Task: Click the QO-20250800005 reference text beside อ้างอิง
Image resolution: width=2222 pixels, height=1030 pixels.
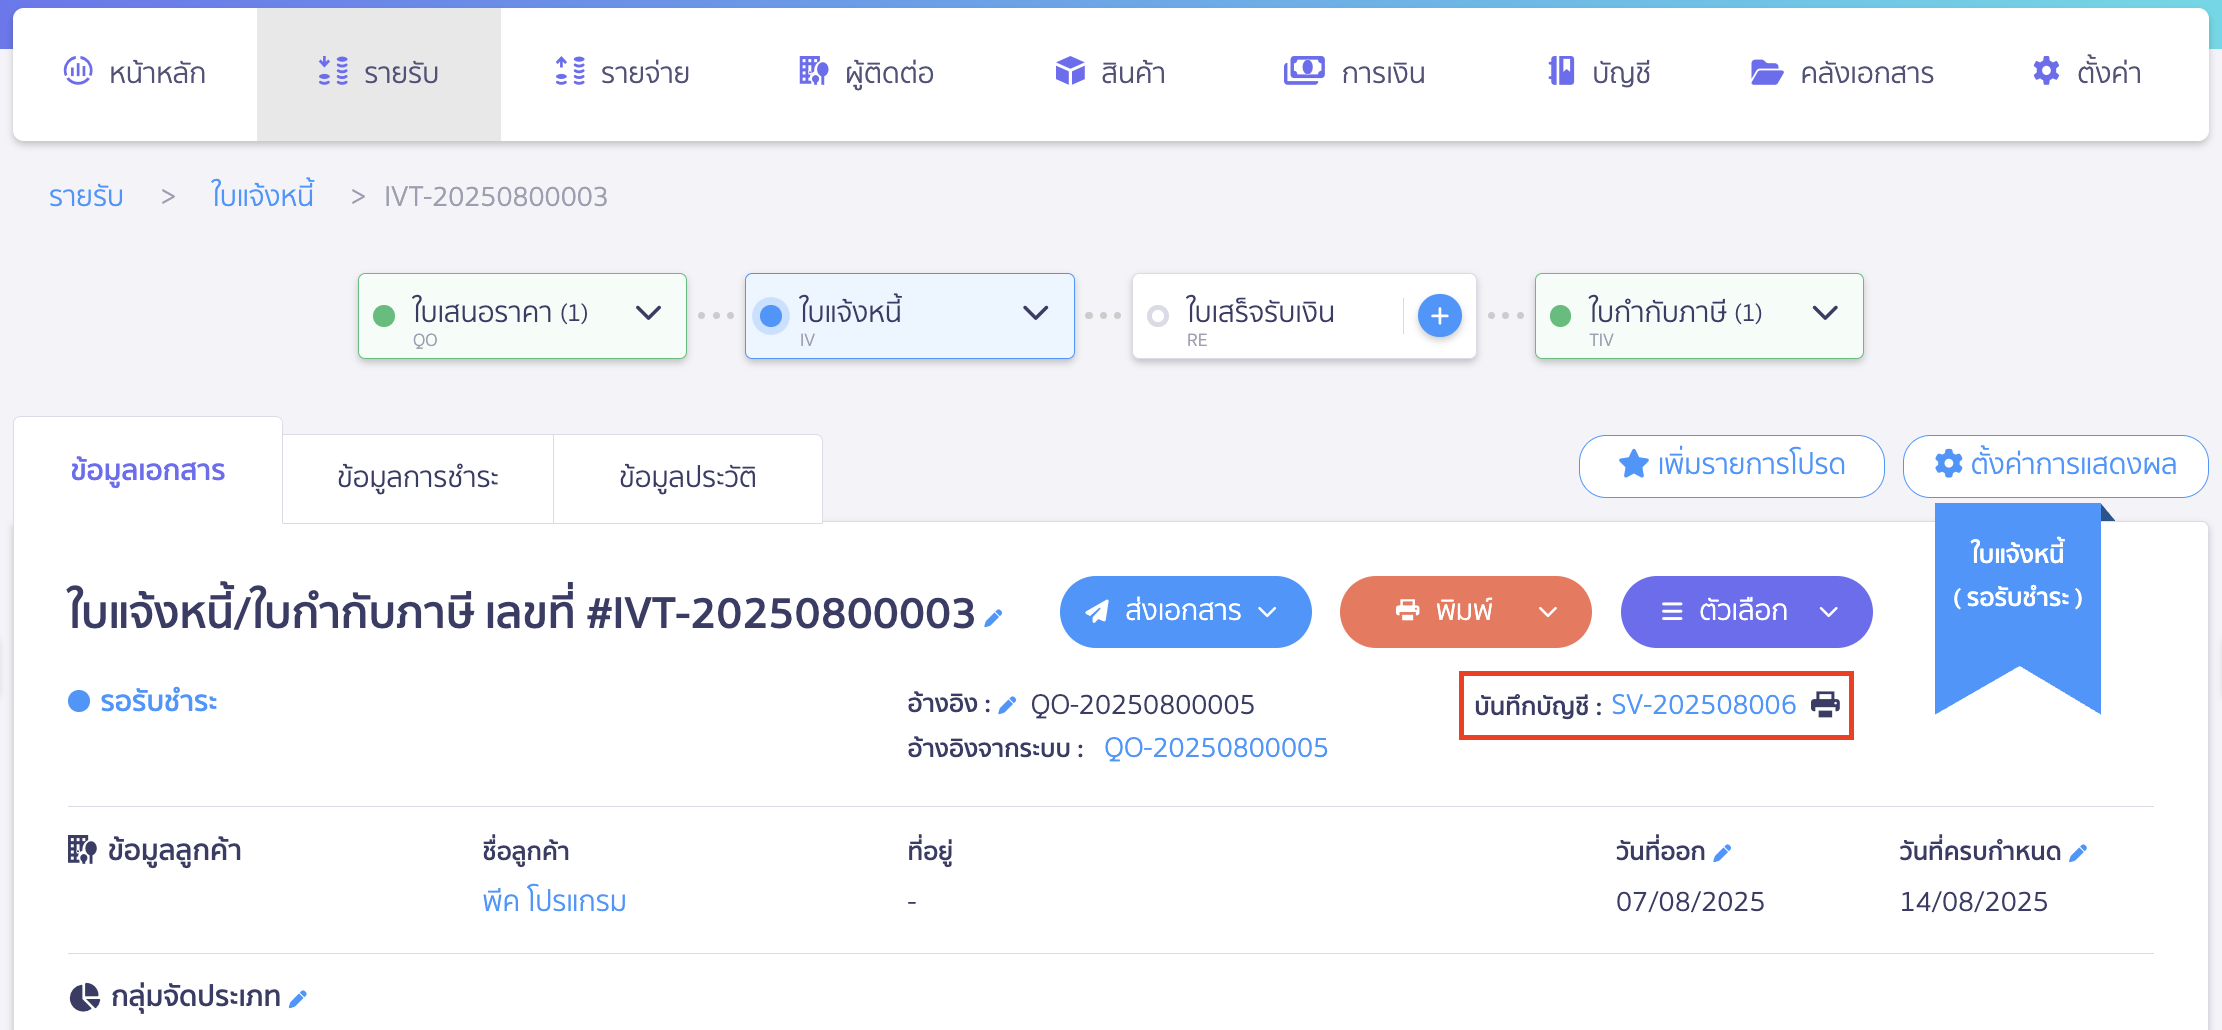Action: pos(1142,705)
